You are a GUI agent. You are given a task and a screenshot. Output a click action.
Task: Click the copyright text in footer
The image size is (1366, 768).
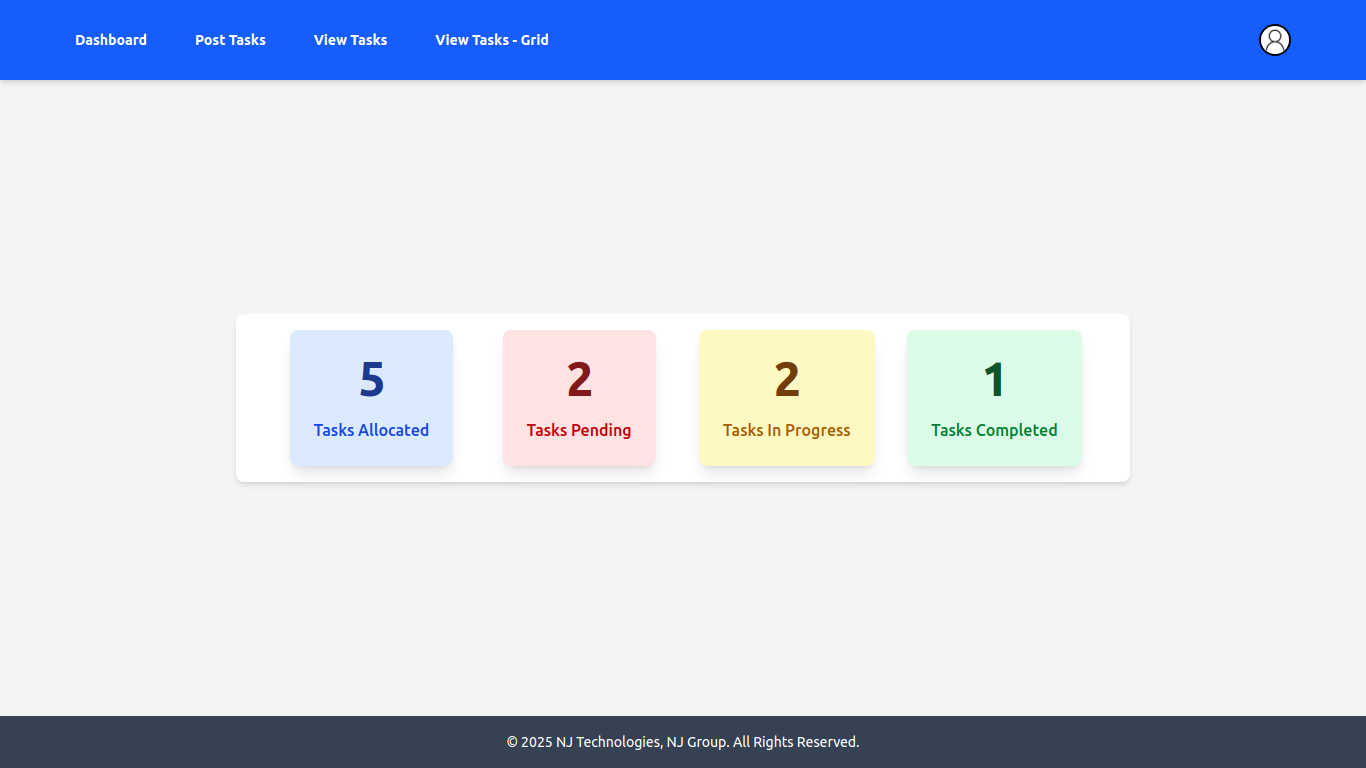[x=683, y=742]
